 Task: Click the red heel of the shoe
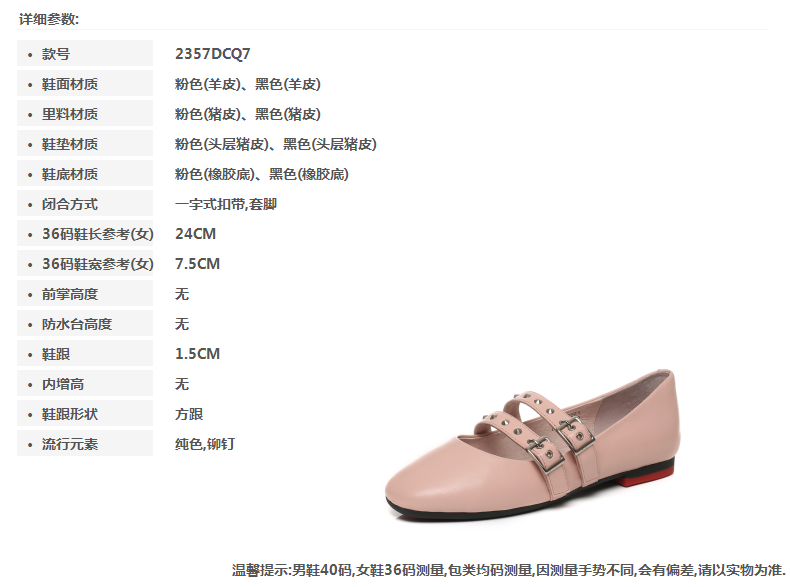pyautogui.click(x=646, y=476)
